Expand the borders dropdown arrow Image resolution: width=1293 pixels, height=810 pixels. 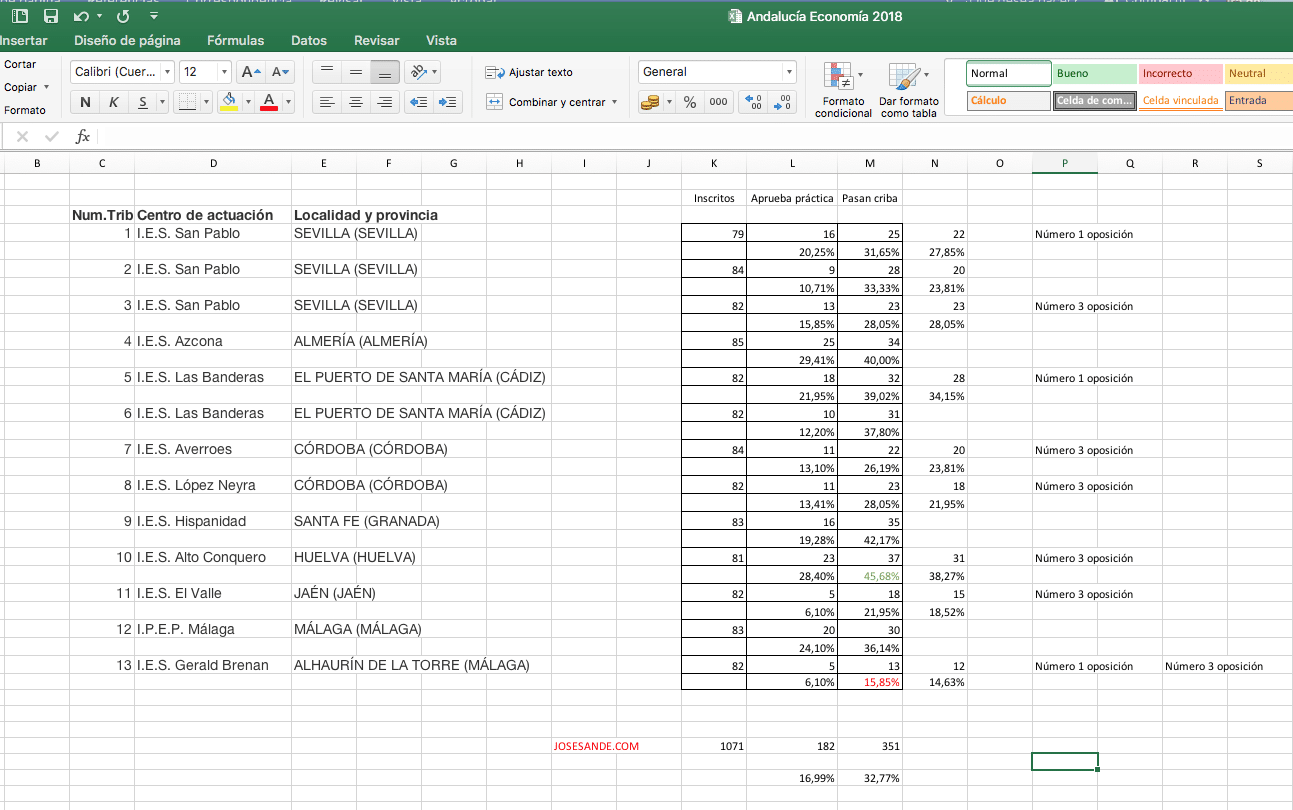207,102
